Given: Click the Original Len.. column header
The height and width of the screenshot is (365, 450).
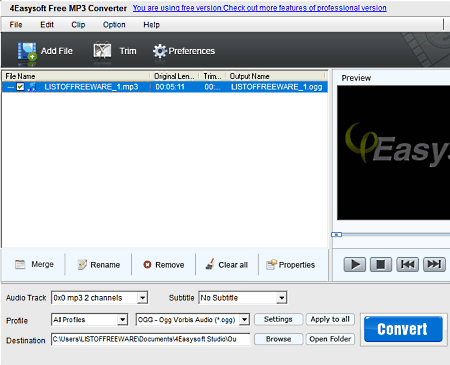Looking at the screenshot, I should click(174, 76).
